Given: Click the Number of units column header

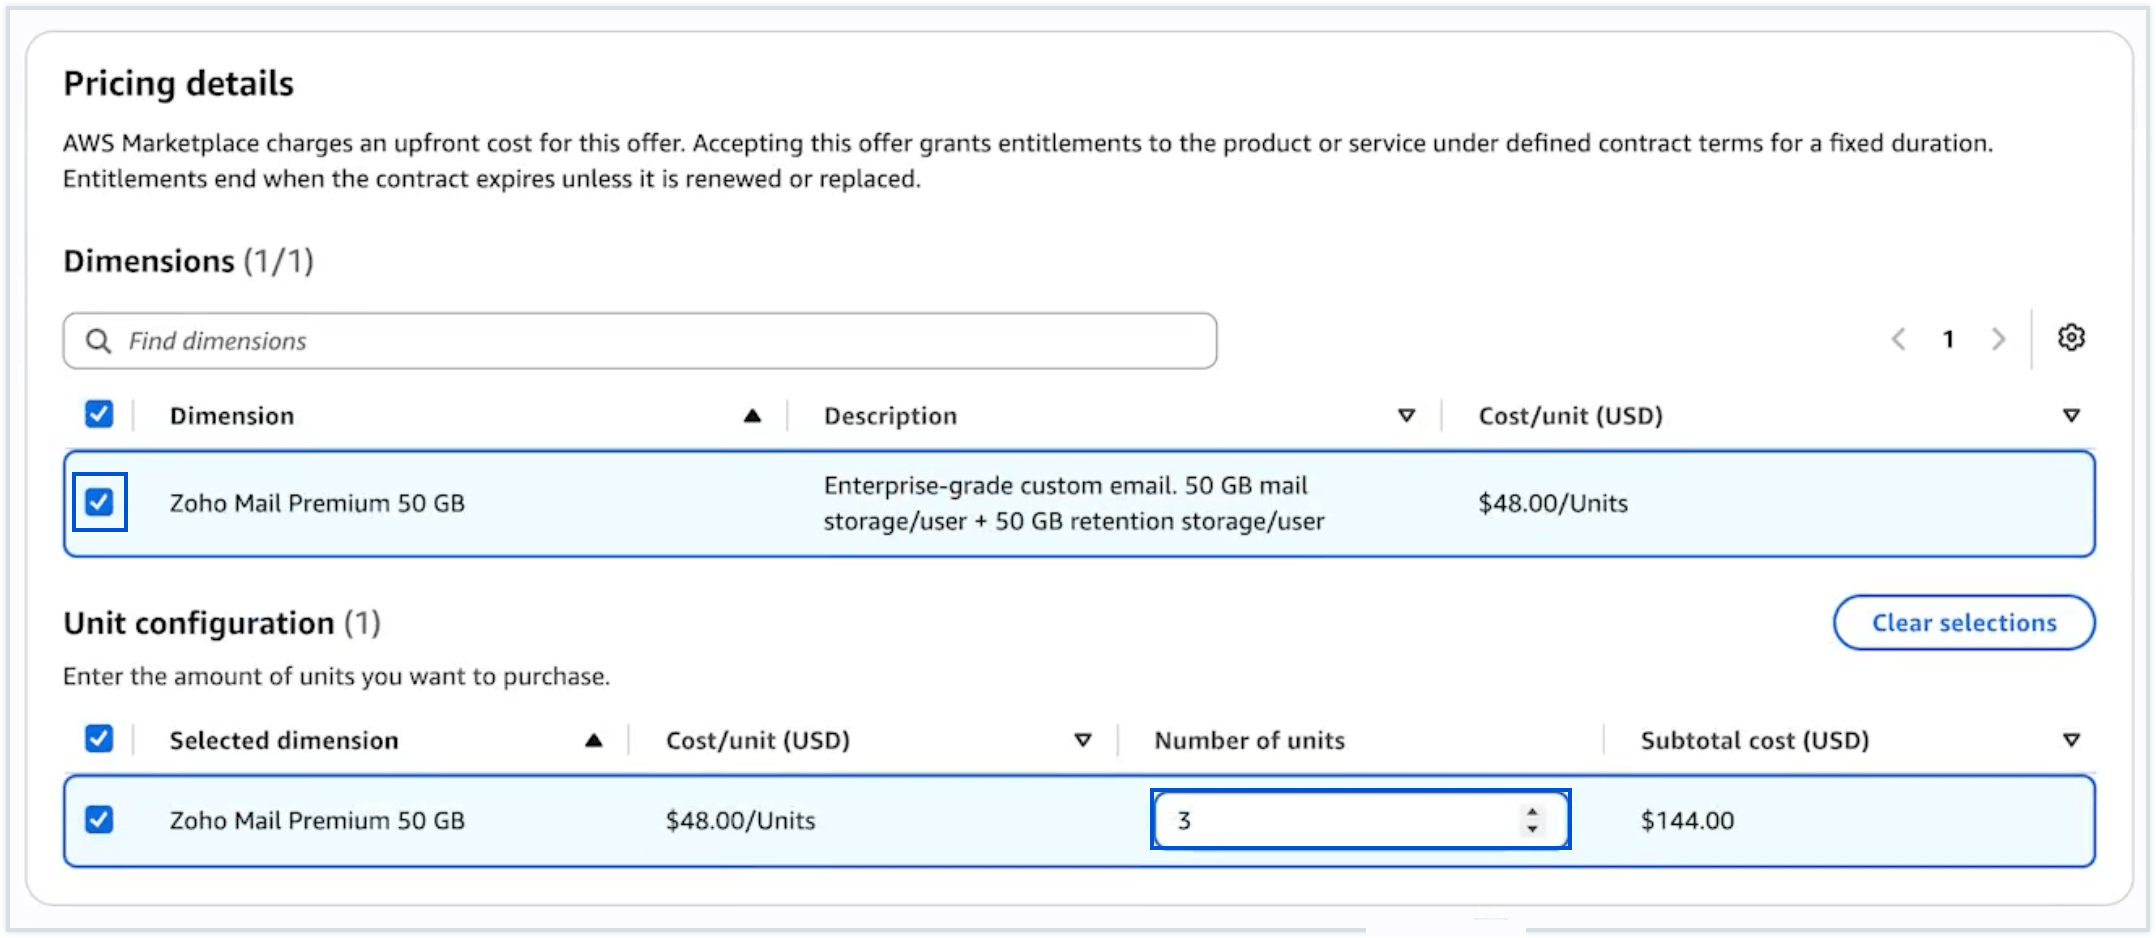Looking at the screenshot, I should coord(1249,741).
